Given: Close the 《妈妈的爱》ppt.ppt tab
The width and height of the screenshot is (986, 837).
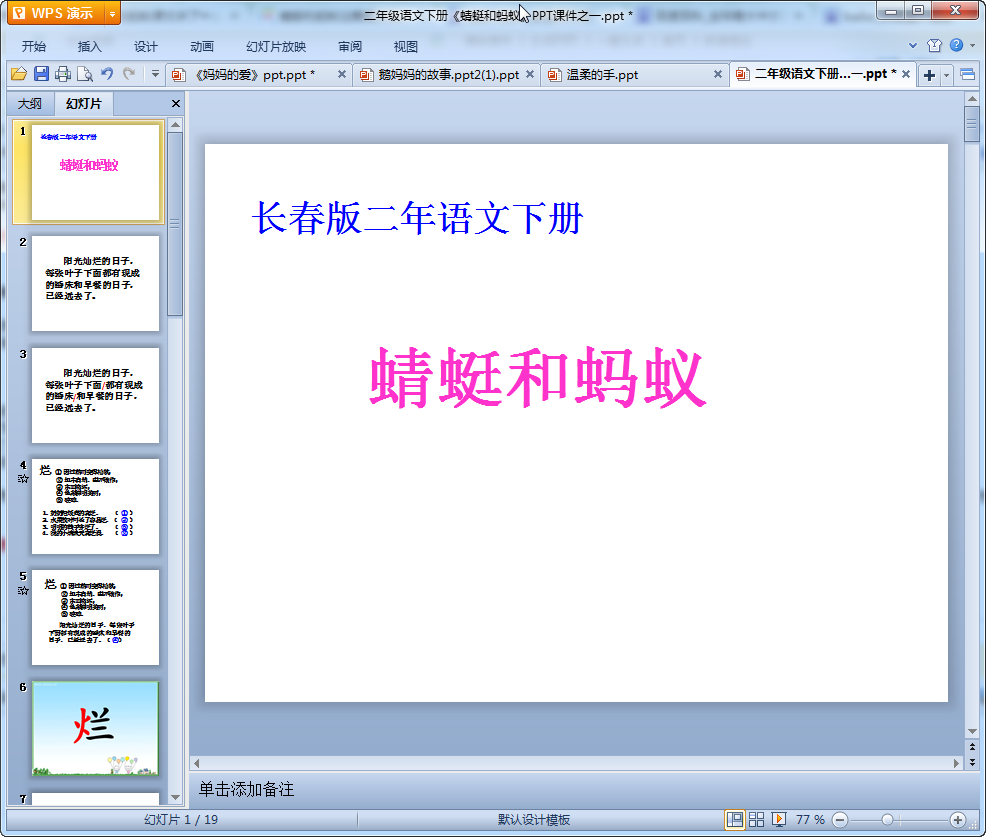Looking at the screenshot, I should 341,74.
